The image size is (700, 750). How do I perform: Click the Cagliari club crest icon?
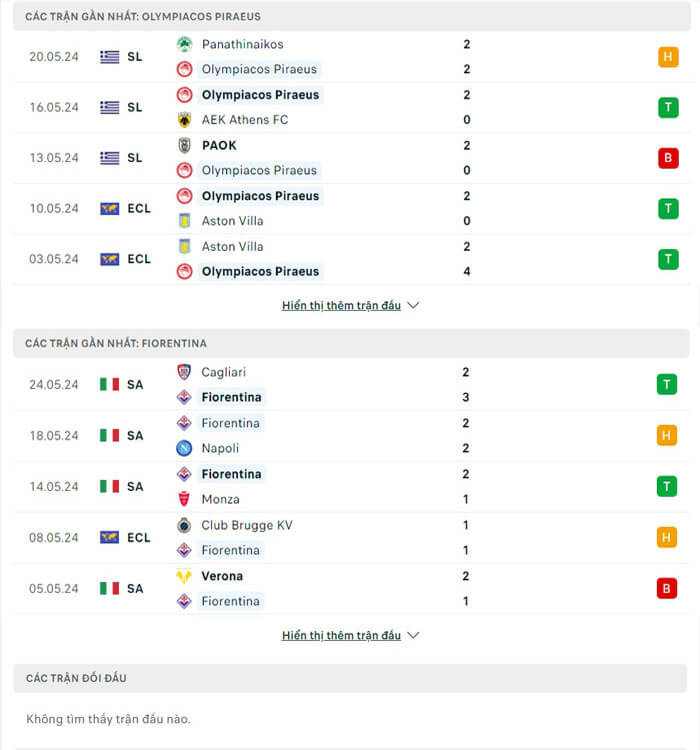pyautogui.click(x=184, y=372)
